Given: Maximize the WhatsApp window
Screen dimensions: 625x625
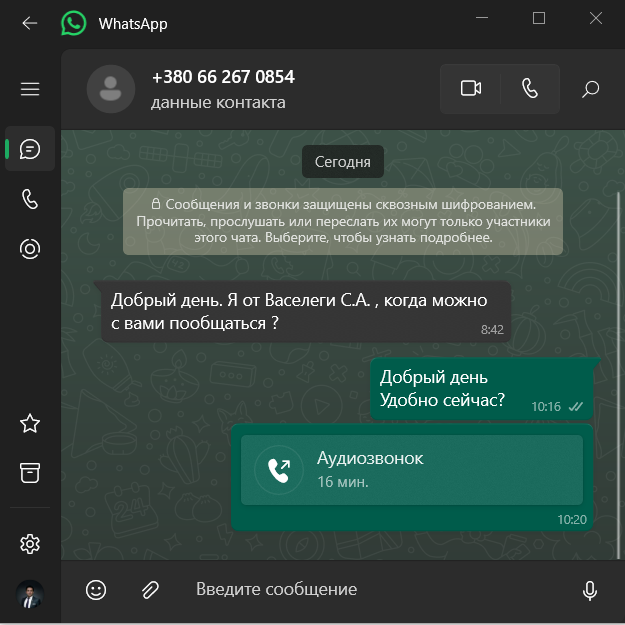Looking at the screenshot, I should pyautogui.click(x=539, y=18).
